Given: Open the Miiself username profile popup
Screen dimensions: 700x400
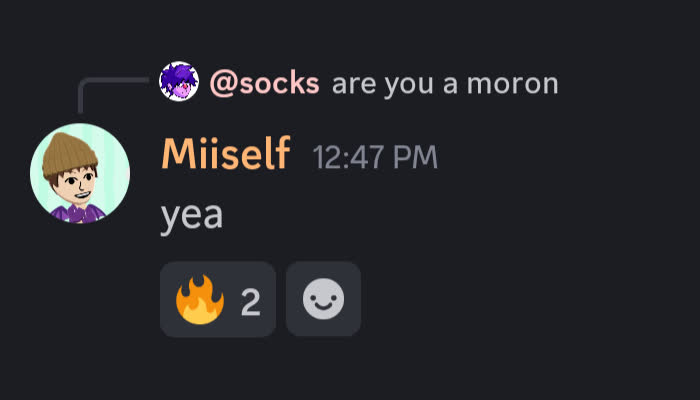Looking at the screenshot, I should pos(226,154).
